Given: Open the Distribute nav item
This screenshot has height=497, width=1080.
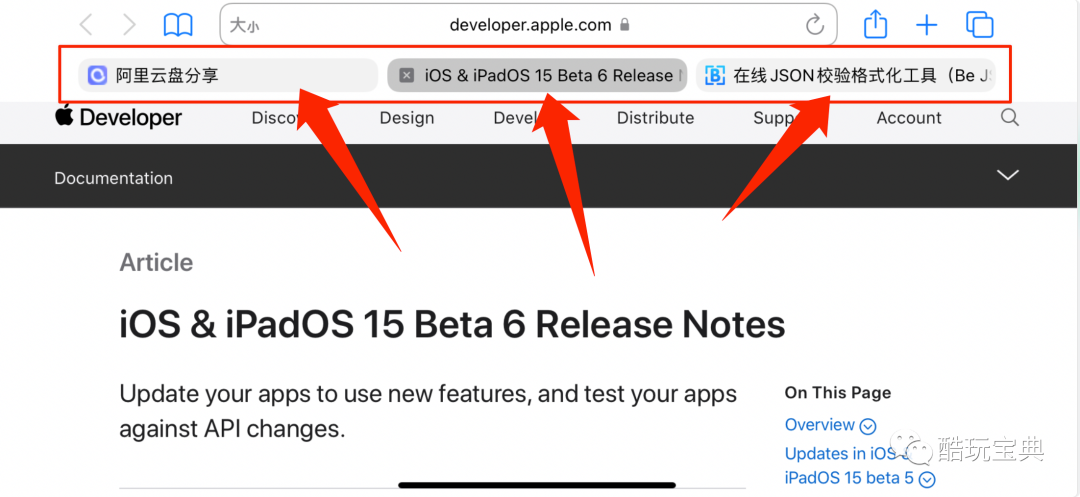Looking at the screenshot, I should 655,118.
